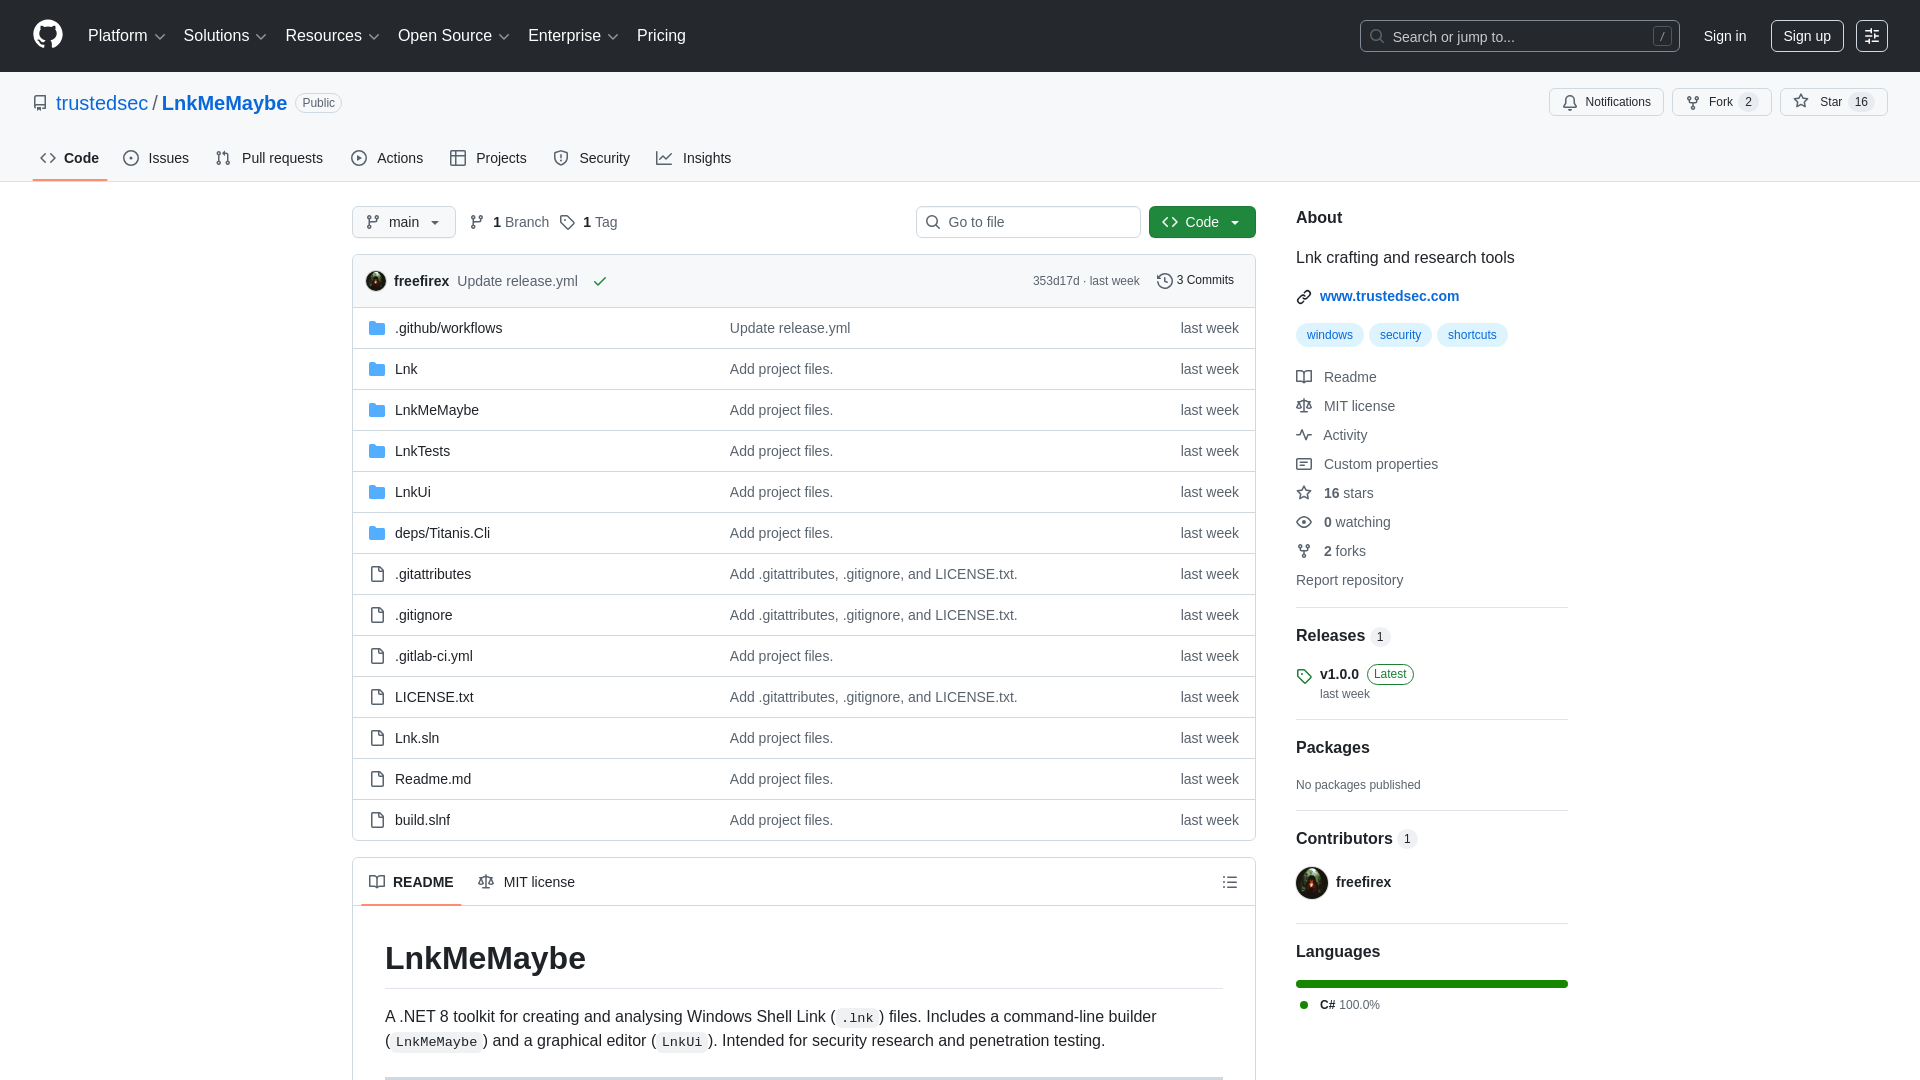Click inside the Go to file field

click(1028, 222)
